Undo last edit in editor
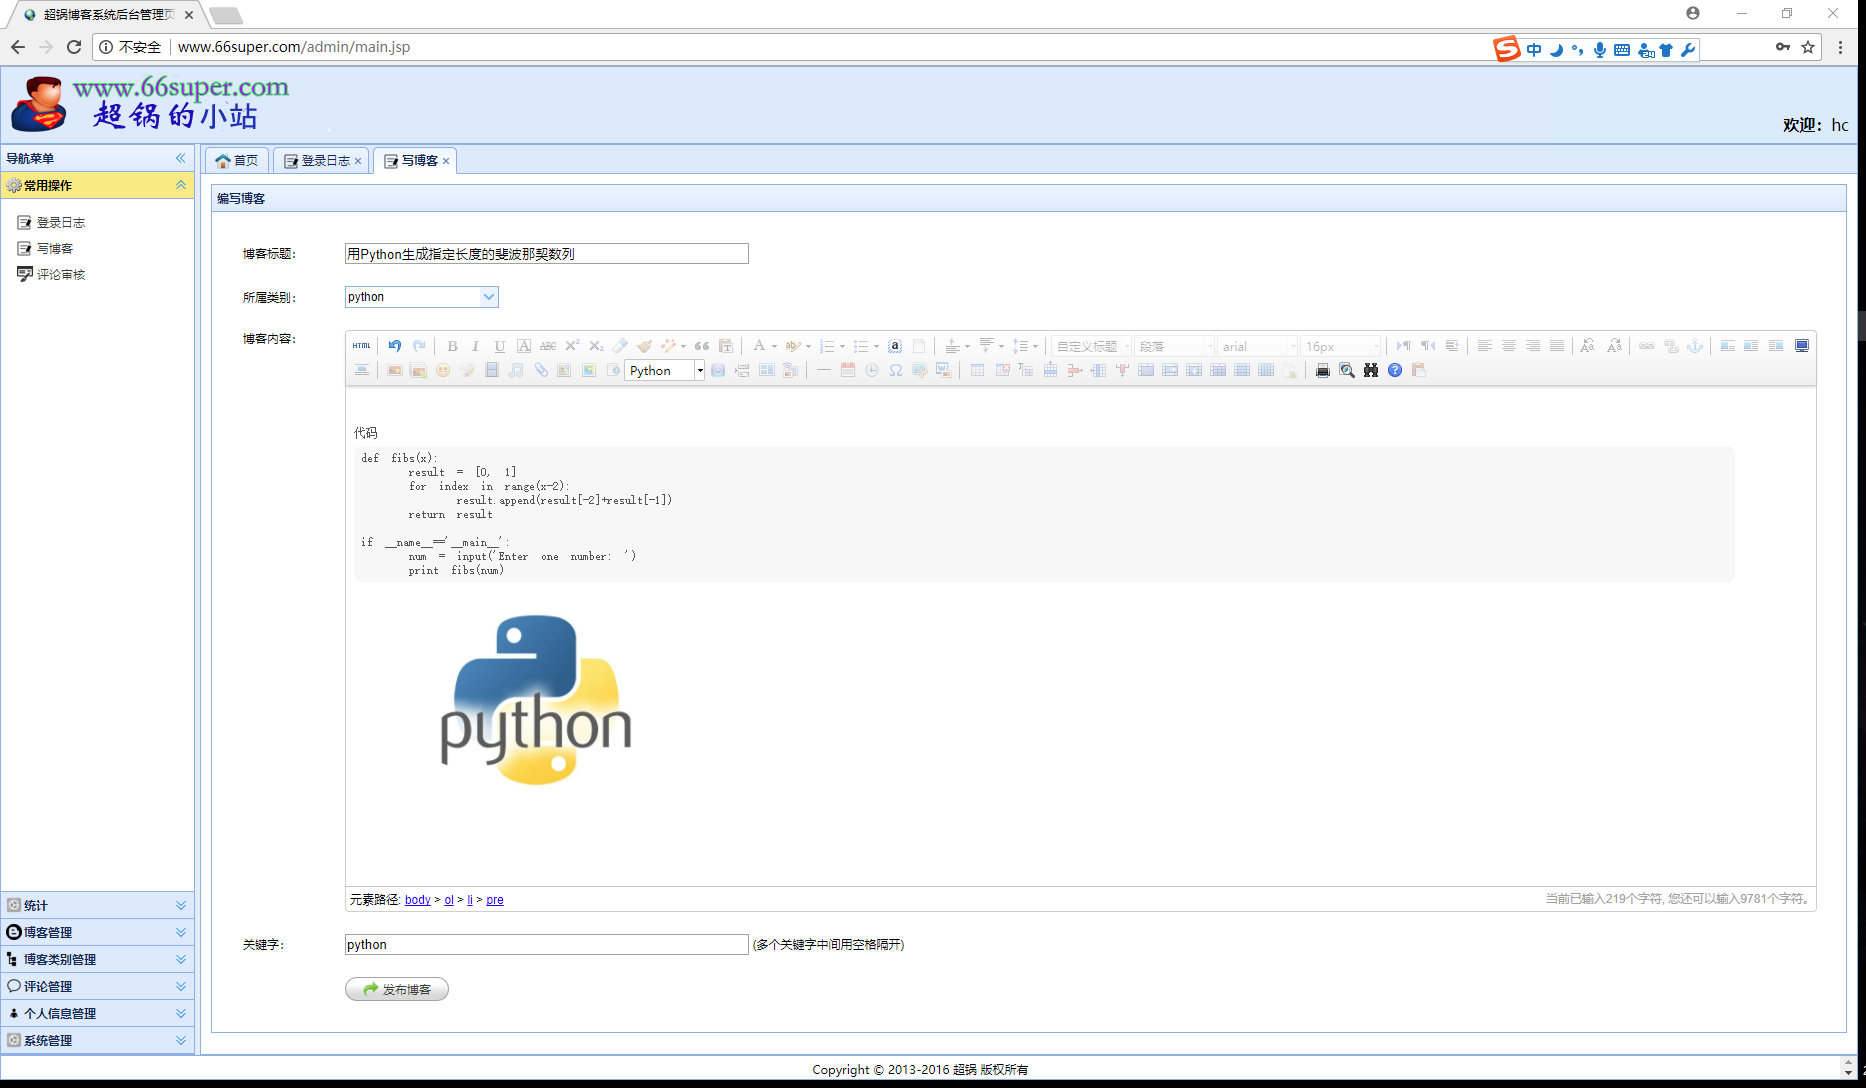The image size is (1866, 1088). click(395, 346)
